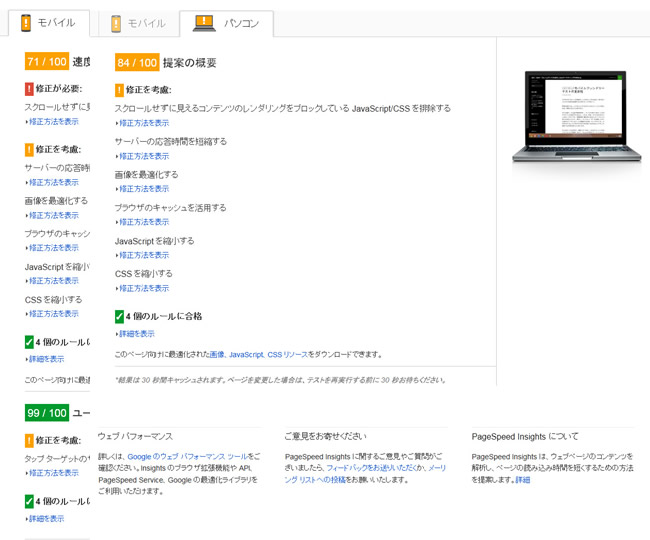Click the faded phone icon on second モバイル tab
This screenshot has height=540, width=650.
coord(116,24)
